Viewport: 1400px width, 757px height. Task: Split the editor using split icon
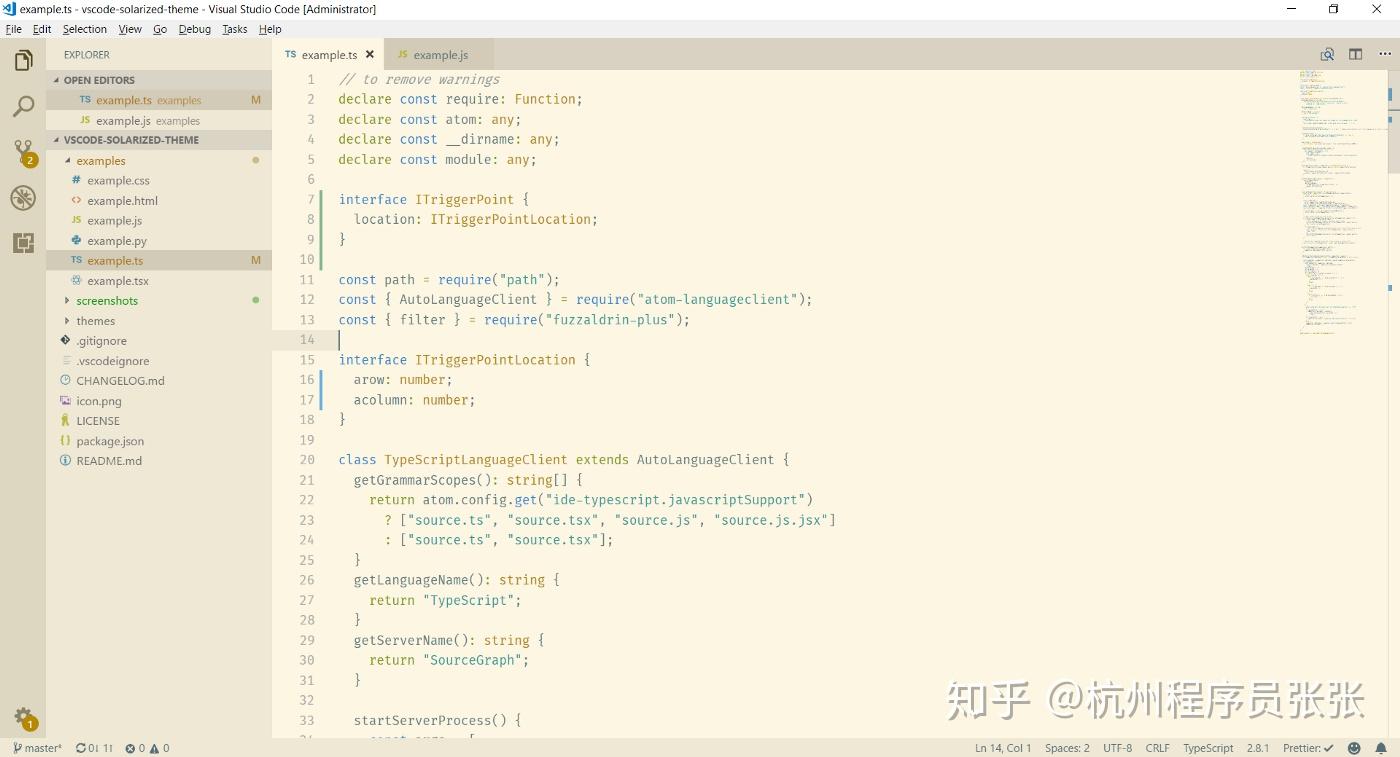point(1355,55)
